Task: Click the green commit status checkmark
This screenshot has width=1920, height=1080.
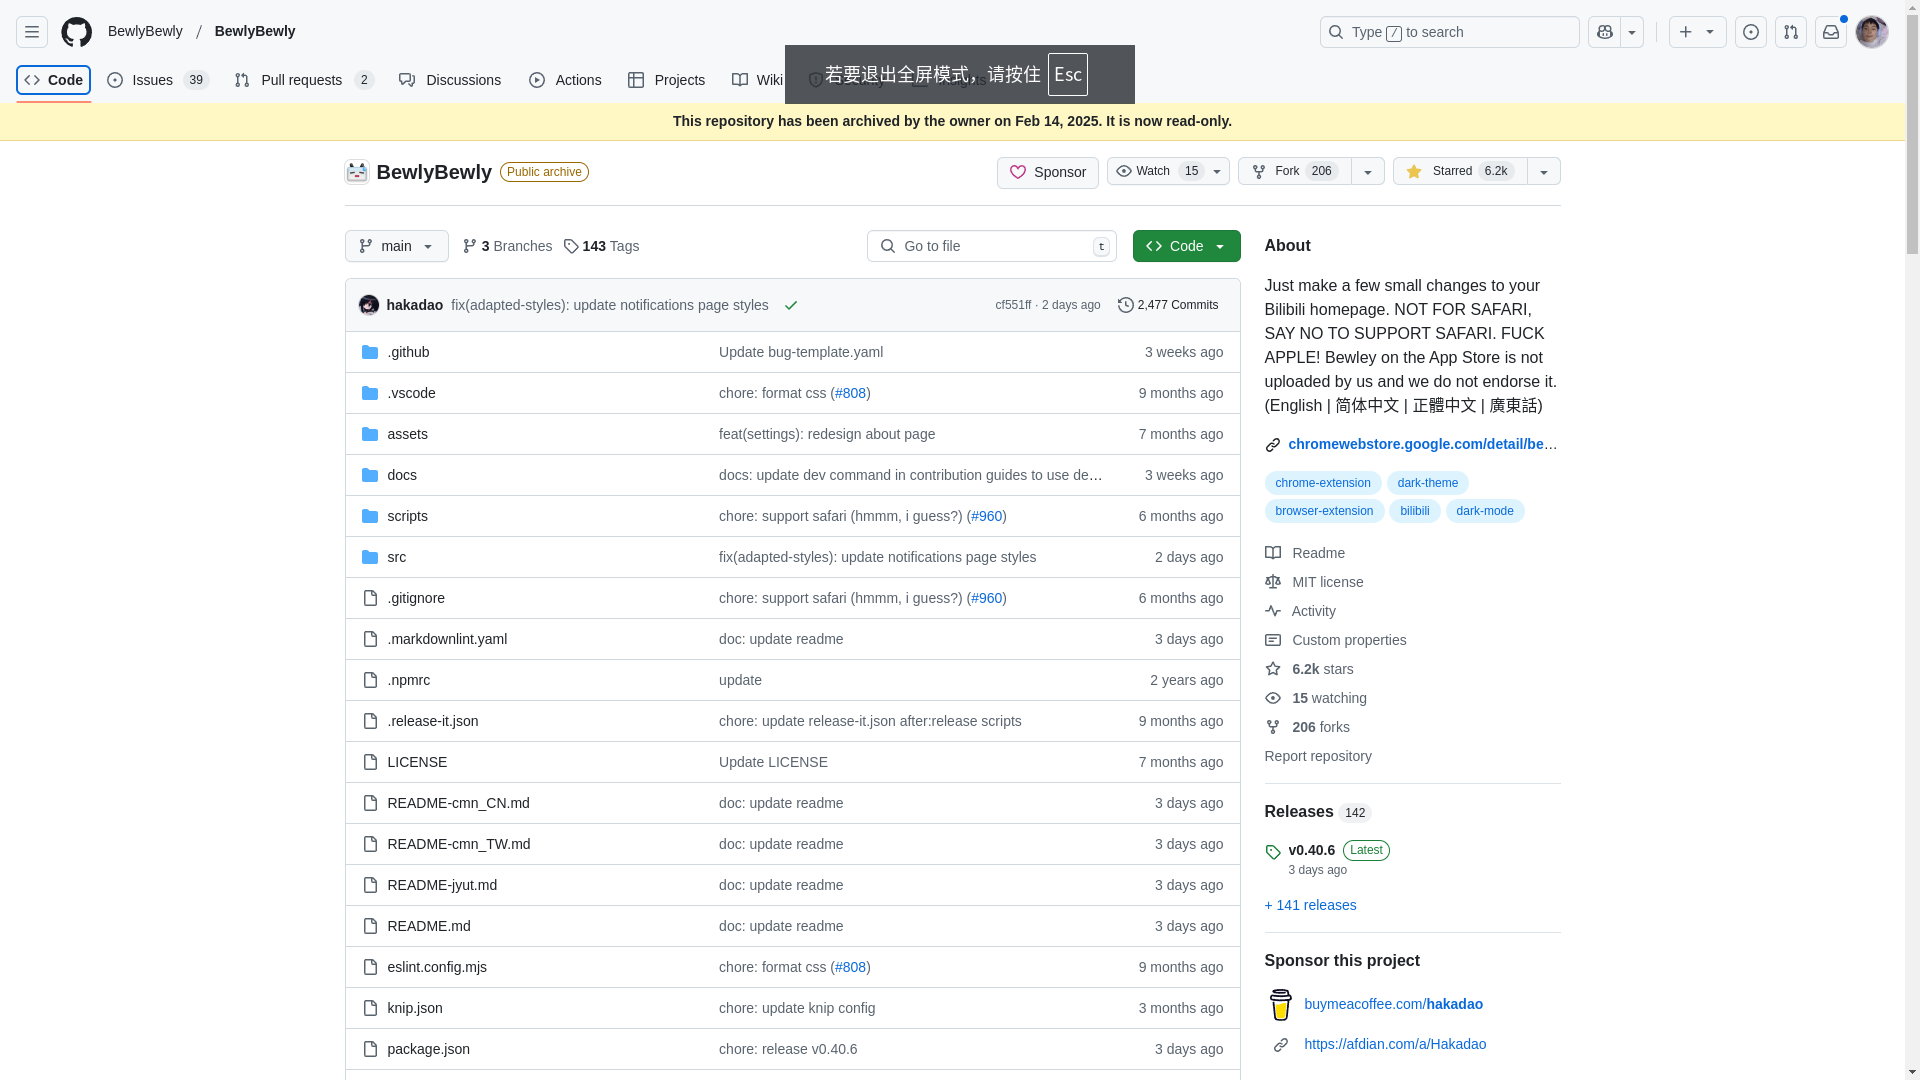Action: [x=791, y=305]
